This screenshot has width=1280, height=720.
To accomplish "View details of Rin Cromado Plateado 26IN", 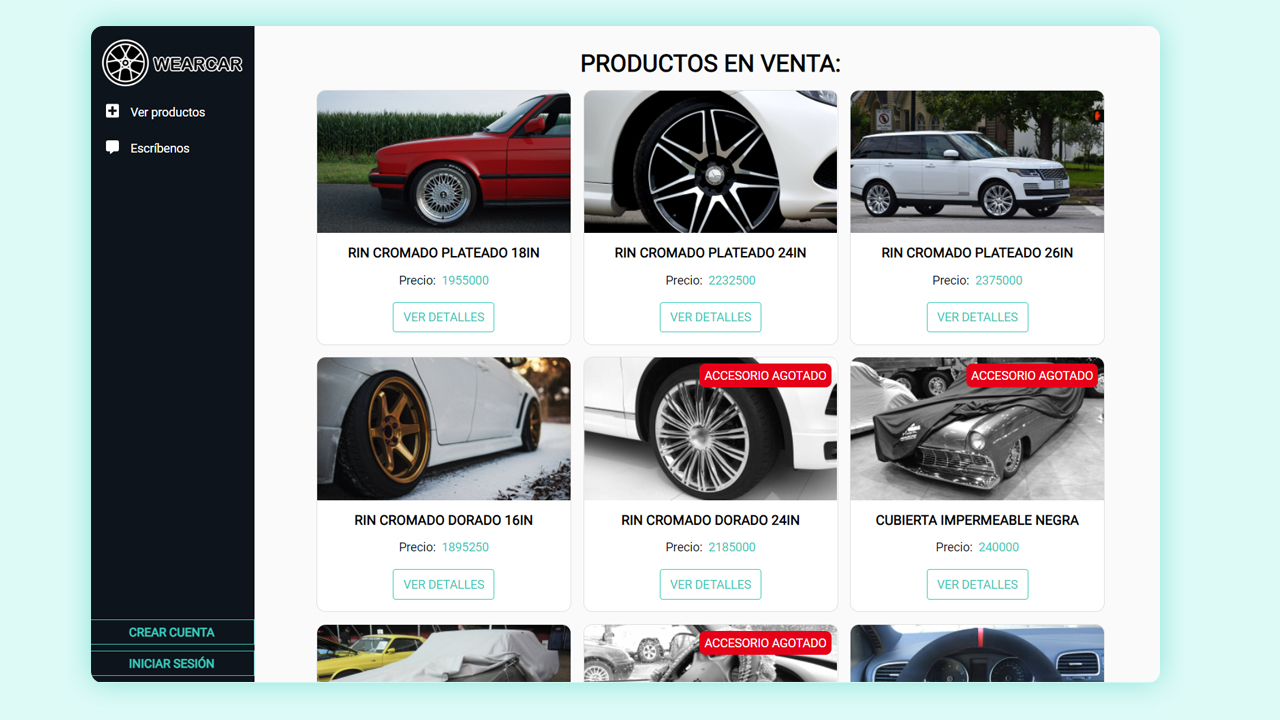I will coord(977,317).
